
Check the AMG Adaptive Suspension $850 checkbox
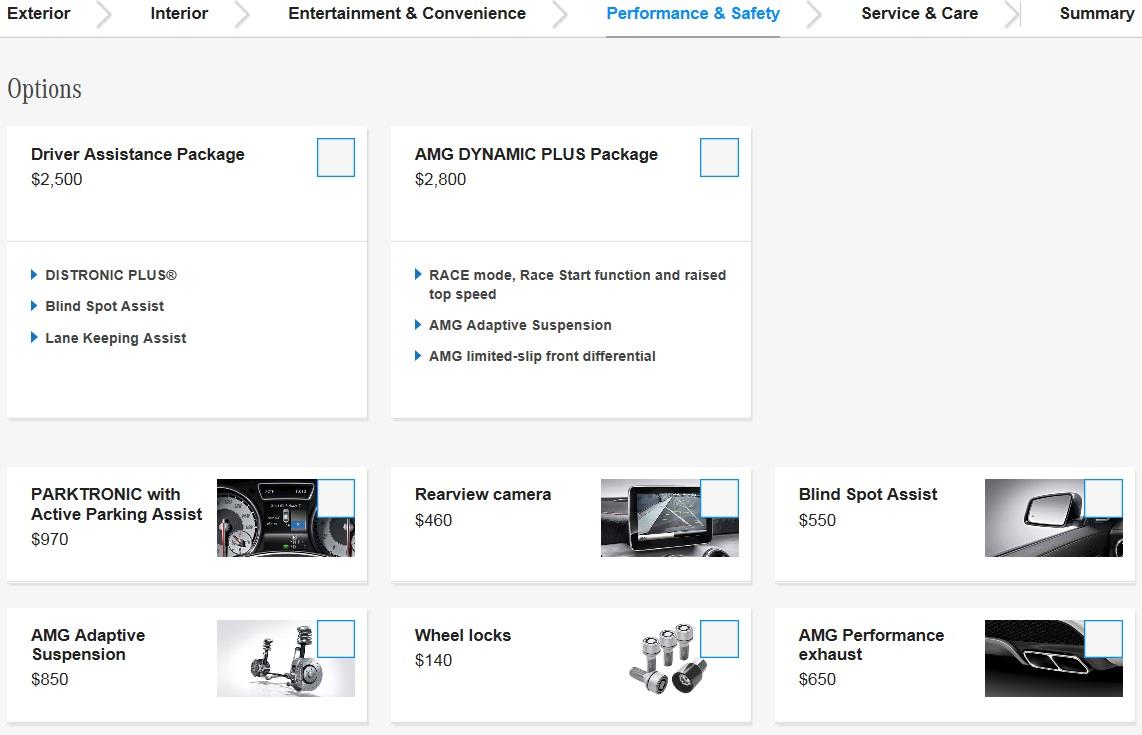pyautogui.click(x=336, y=639)
